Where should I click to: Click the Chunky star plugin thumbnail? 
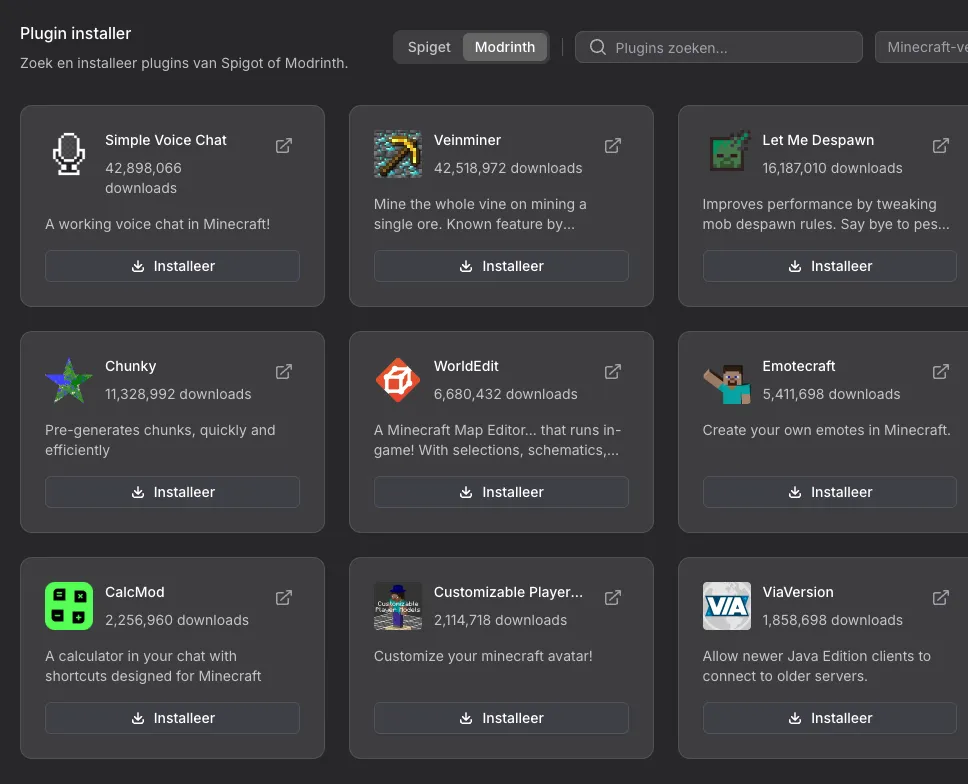[69, 381]
